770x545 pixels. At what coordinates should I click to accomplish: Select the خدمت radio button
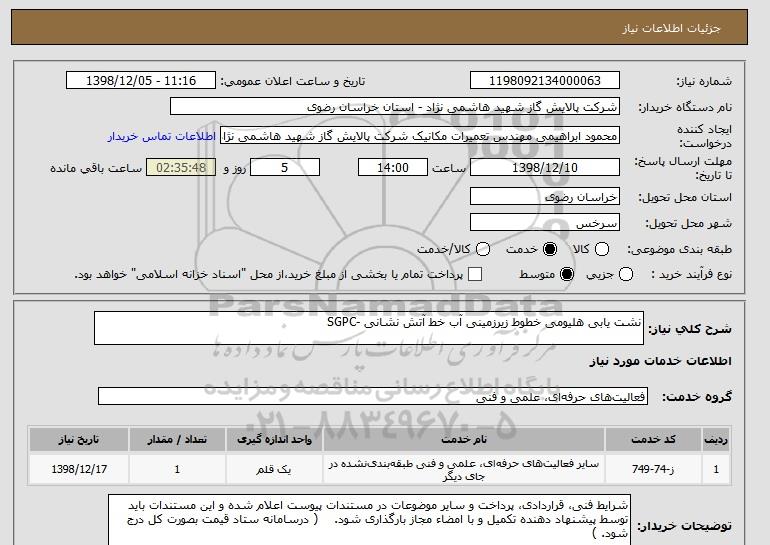click(550, 249)
